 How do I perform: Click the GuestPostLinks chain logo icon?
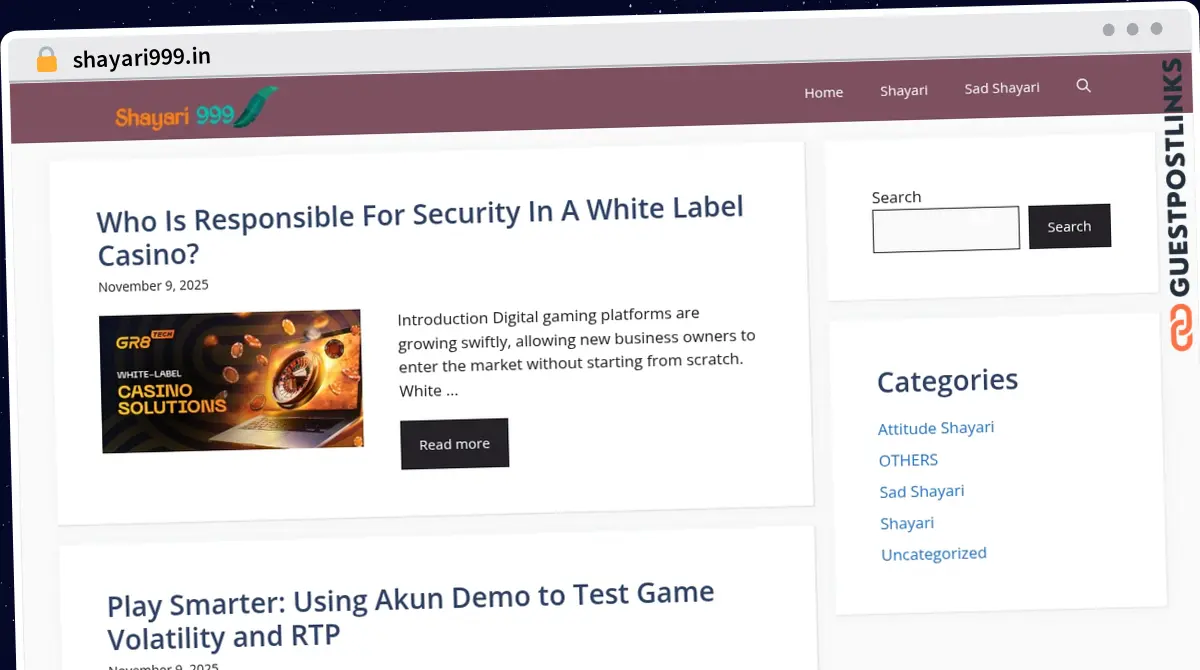[1181, 328]
